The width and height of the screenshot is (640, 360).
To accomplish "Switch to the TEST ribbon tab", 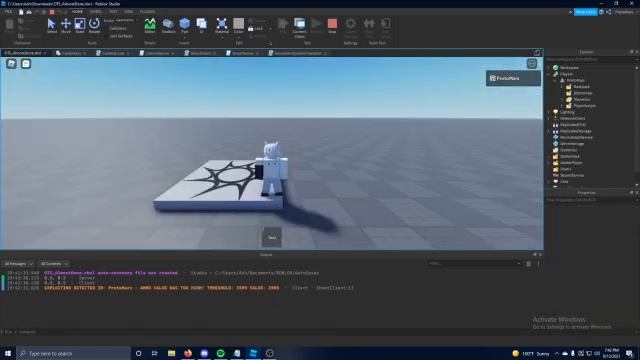I will [x=113, y=12].
